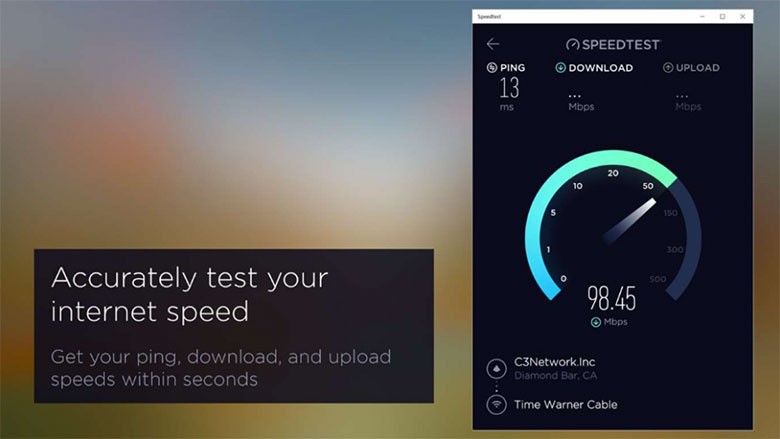Click the server icon beside C3Network.Inc
The height and width of the screenshot is (439, 780).
pyautogui.click(x=496, y=369)
